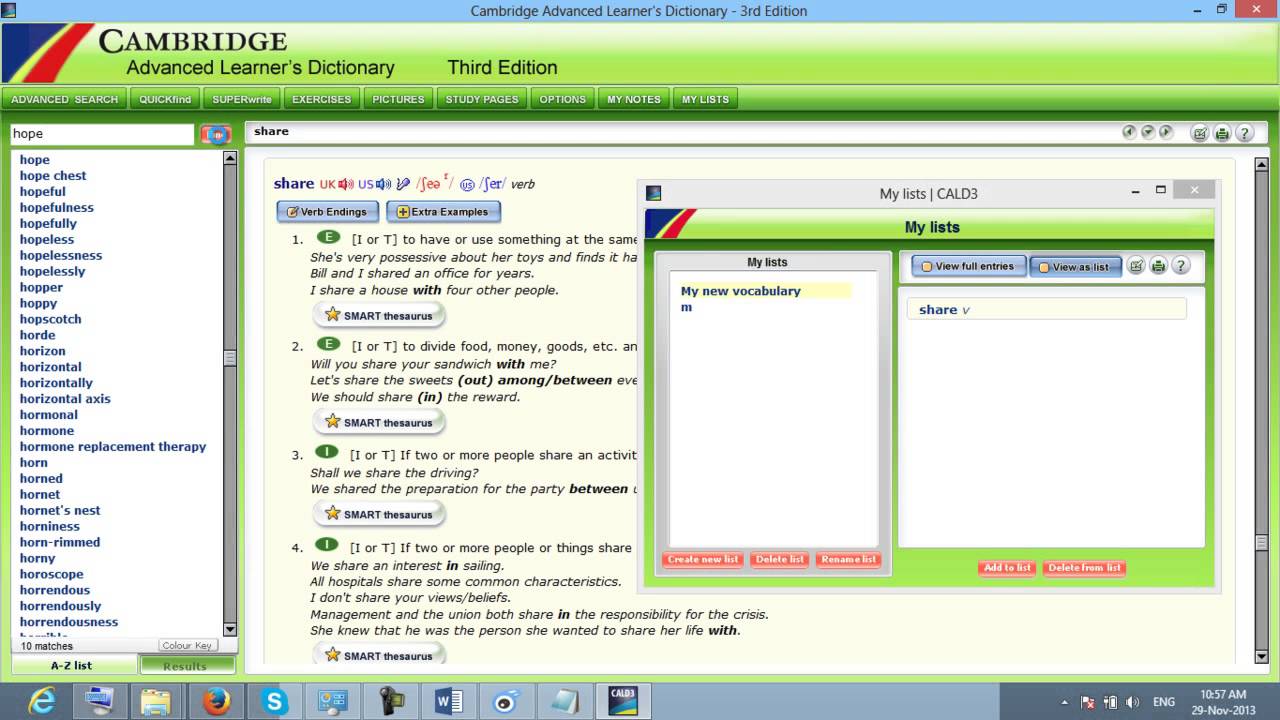Open the EXERCISES menu item
1280x720 pixels.
(321, 99)
